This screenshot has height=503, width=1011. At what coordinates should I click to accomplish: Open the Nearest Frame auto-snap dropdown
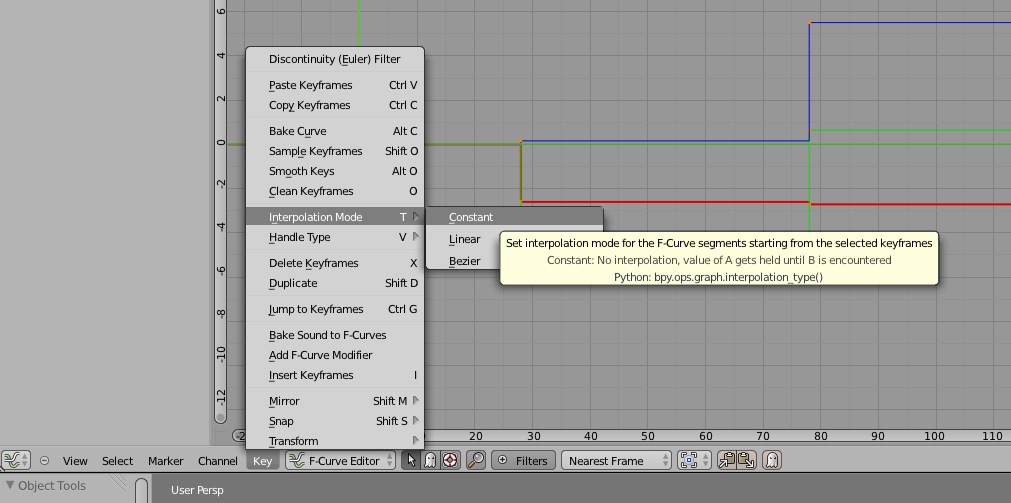(616, 460)
